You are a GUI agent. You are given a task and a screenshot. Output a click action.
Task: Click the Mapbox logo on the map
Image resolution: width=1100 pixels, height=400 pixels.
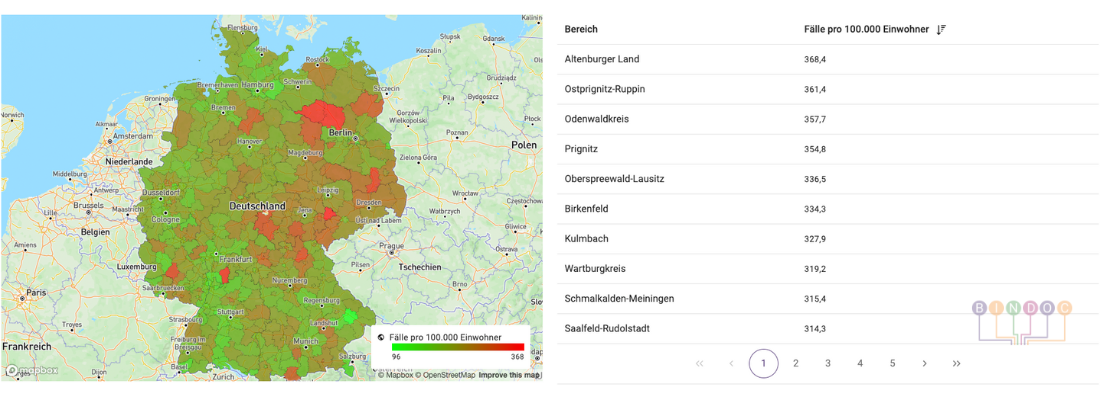coord(32,370)
